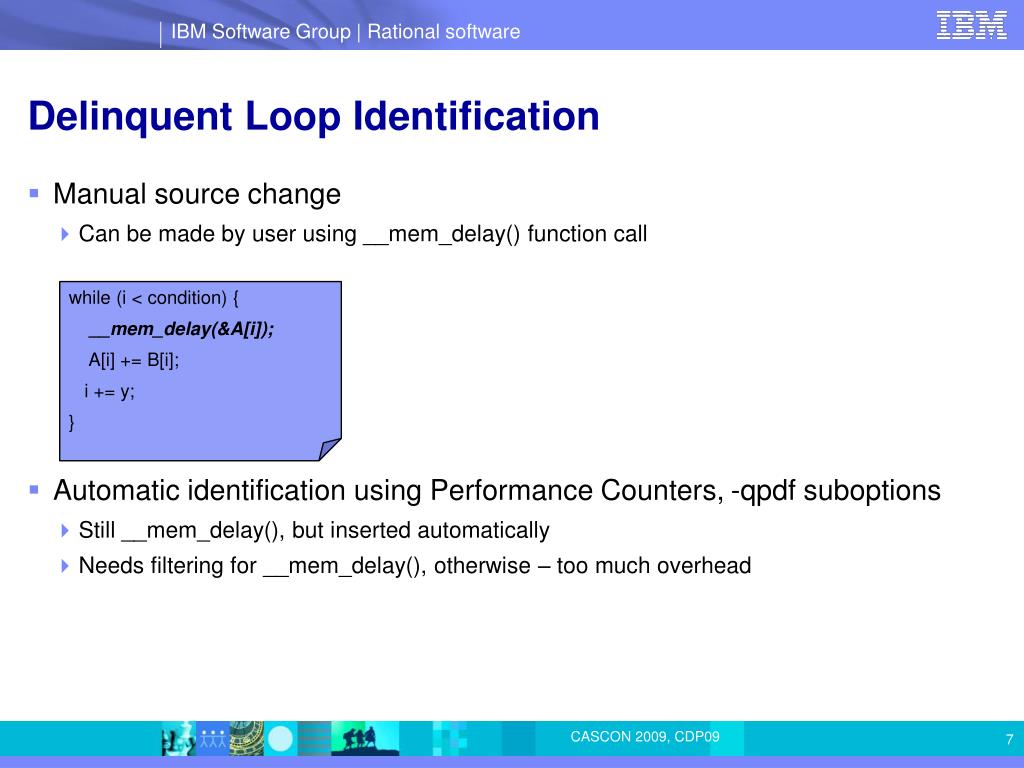
Task: Click the code line 'while (i < condition) {'
Action: [x=153, y=298]
